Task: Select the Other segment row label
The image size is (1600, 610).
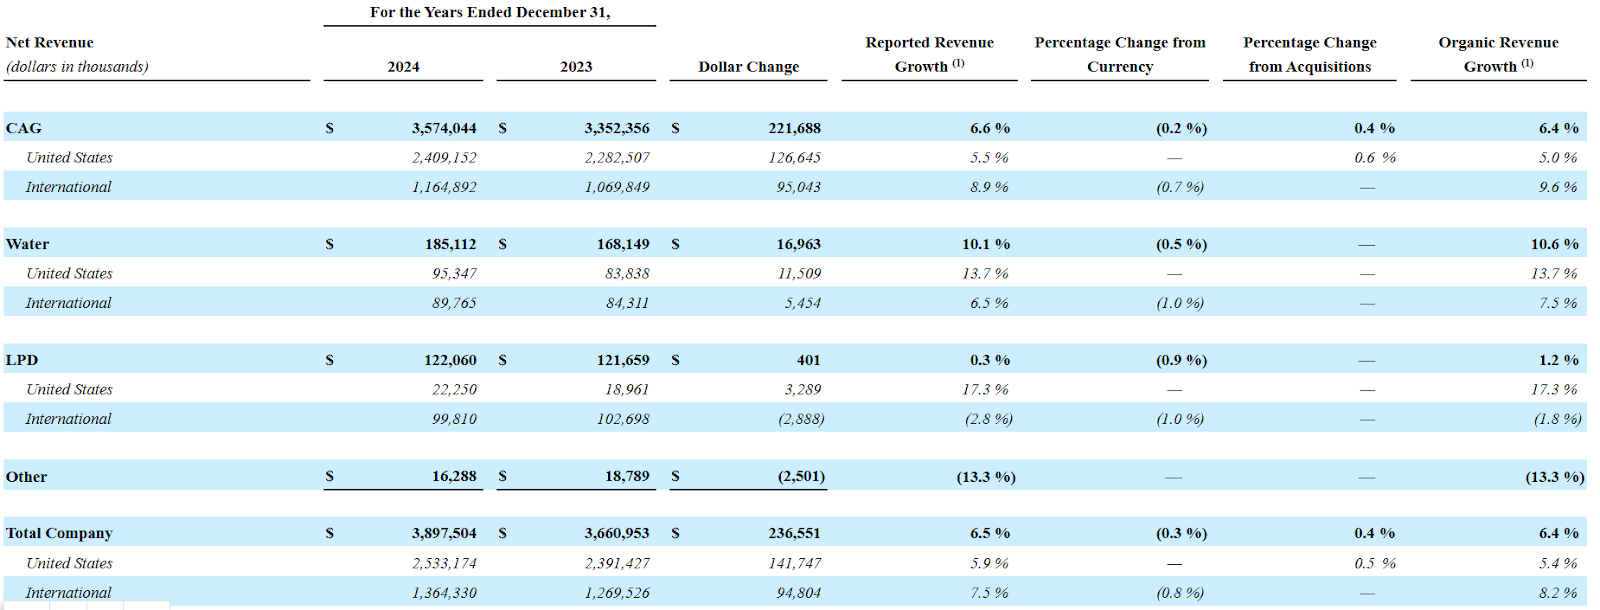Action: (26, 477)
